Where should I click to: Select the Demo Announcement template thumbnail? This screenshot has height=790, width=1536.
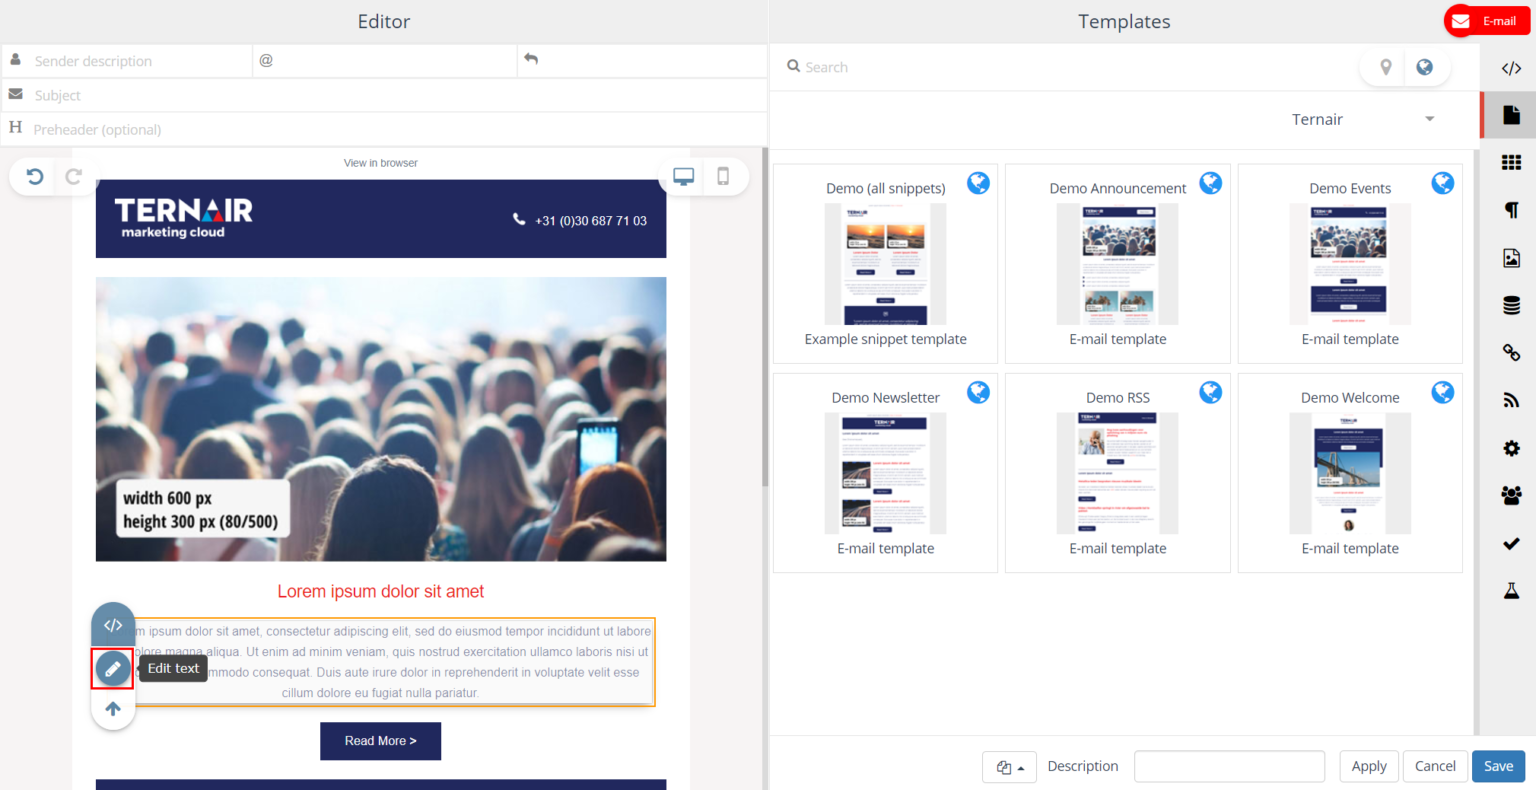tap(1117, 264)
